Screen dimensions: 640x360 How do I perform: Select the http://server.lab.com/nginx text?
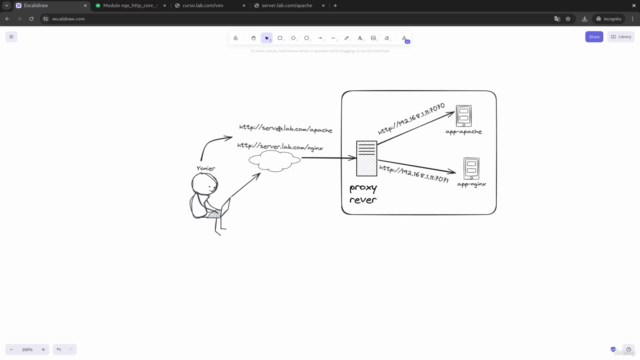click(x=280, y=147)
